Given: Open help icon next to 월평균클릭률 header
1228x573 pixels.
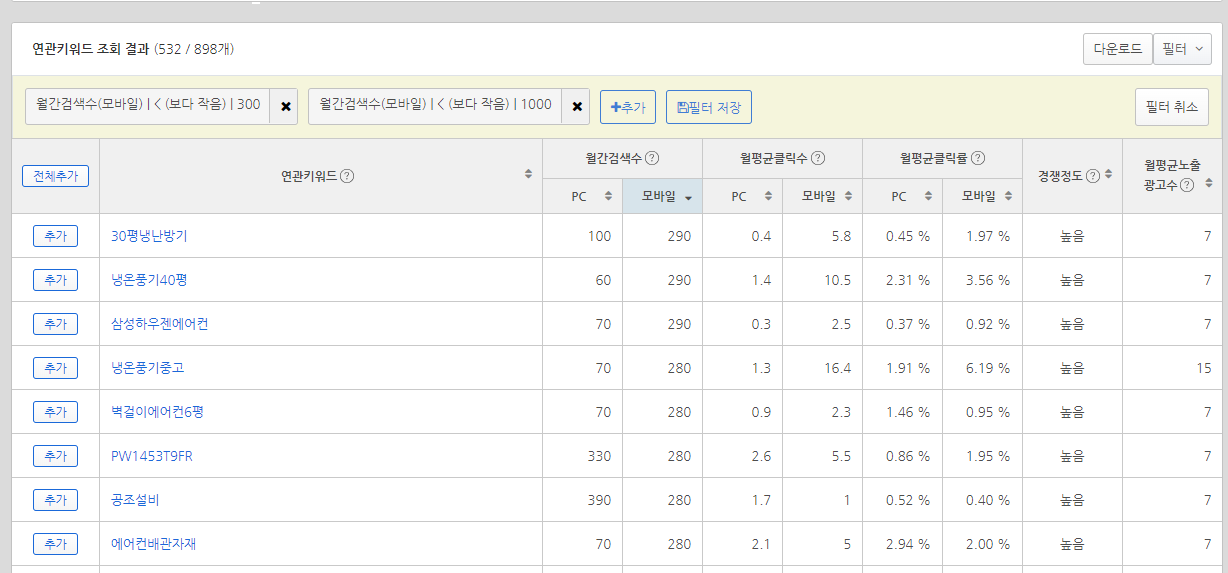Looking at the screenshot, I should tap(978, 158).
